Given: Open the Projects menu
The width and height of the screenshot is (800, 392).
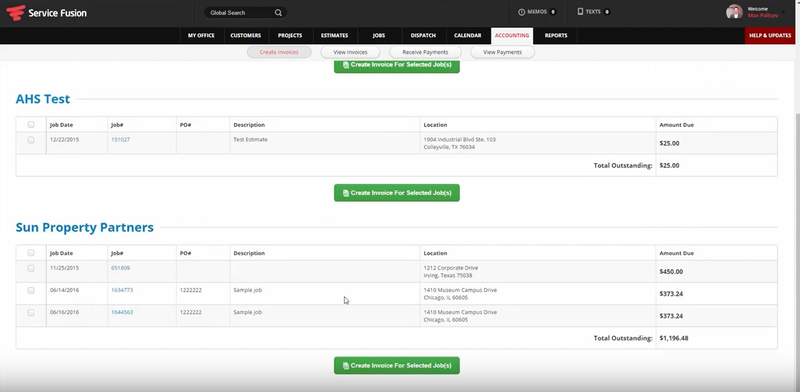Looking at the screenshot, I should click(x=290, y=36).
